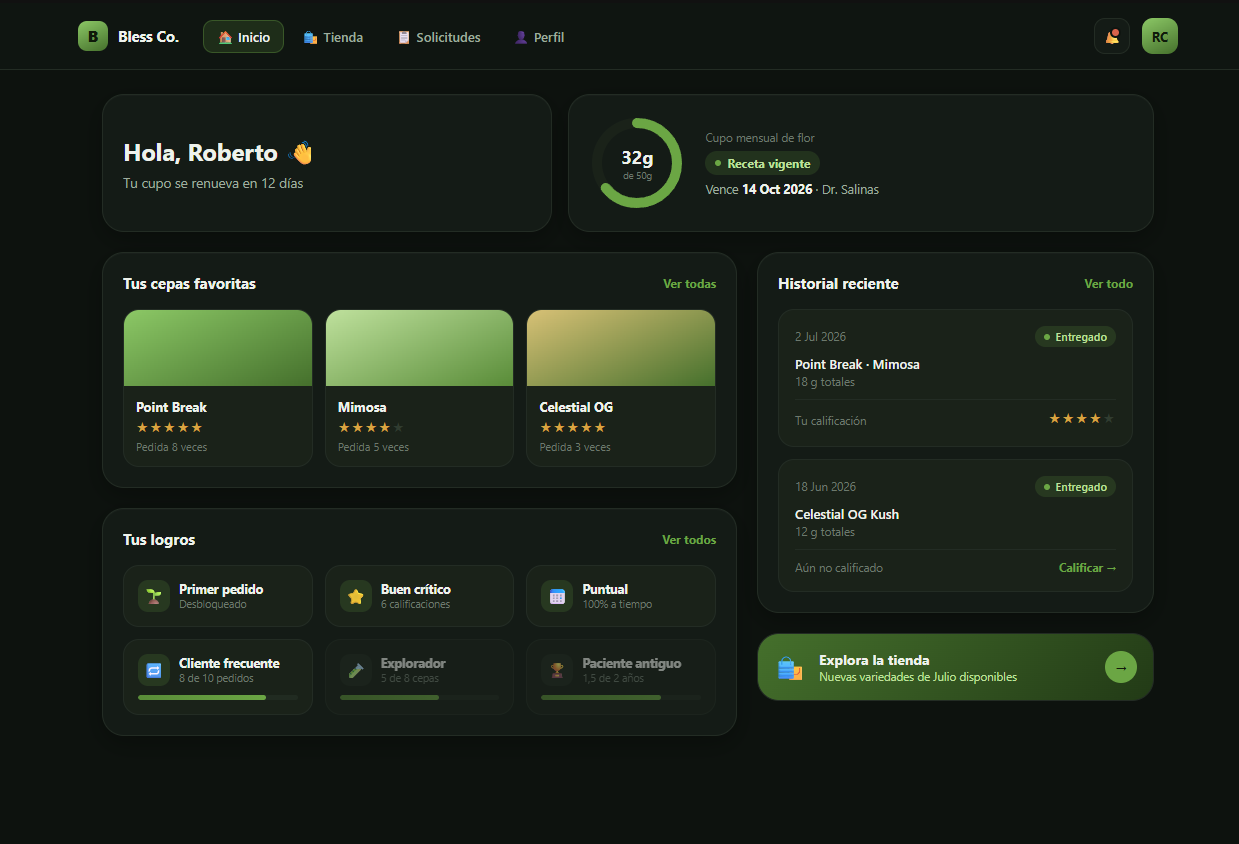Click the Cliente frecuente progress bar
Viewport: 1239px width, 844px height.
click(x=218, y=697)
